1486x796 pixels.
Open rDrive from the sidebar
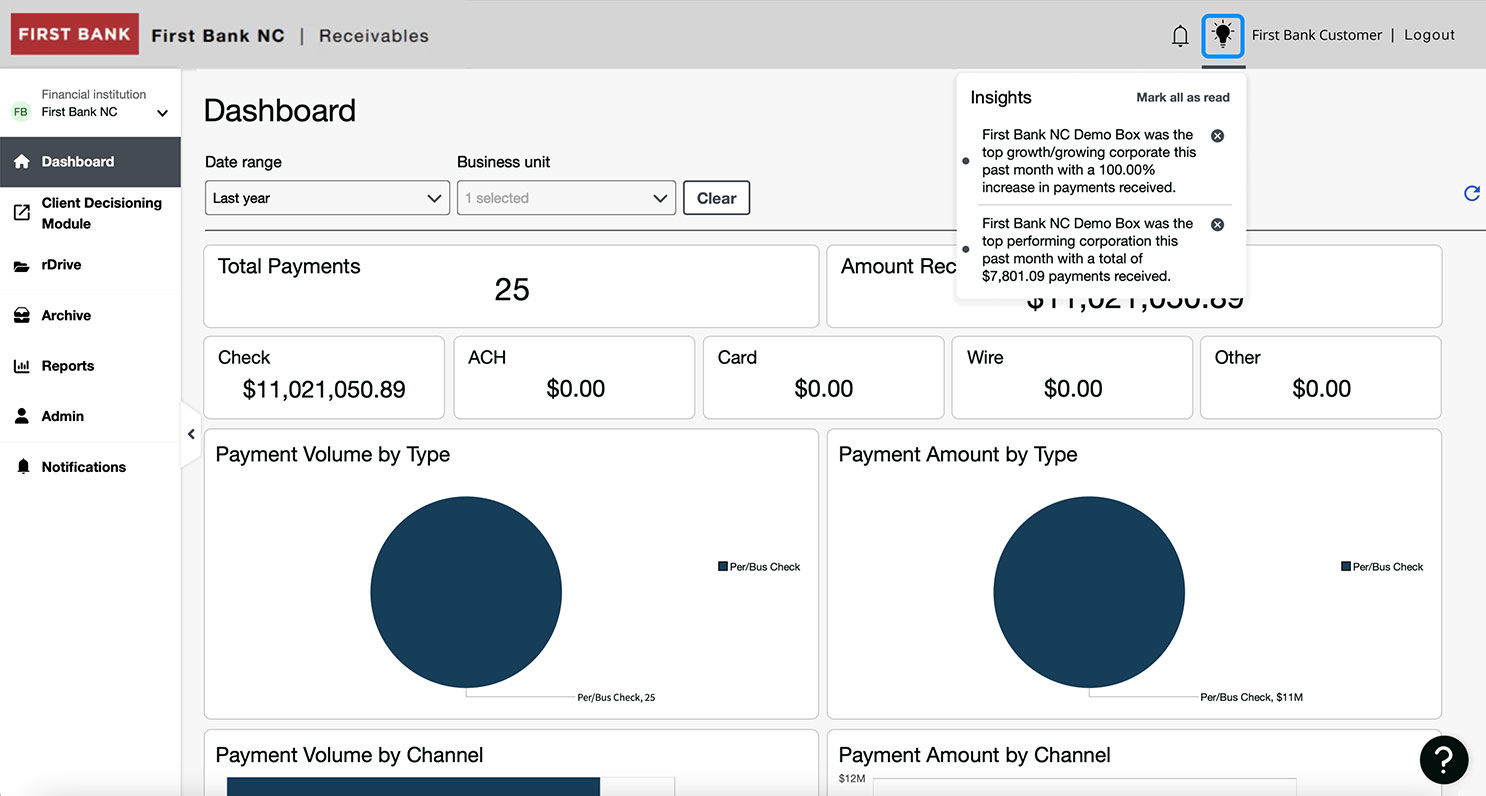[90, 265]
